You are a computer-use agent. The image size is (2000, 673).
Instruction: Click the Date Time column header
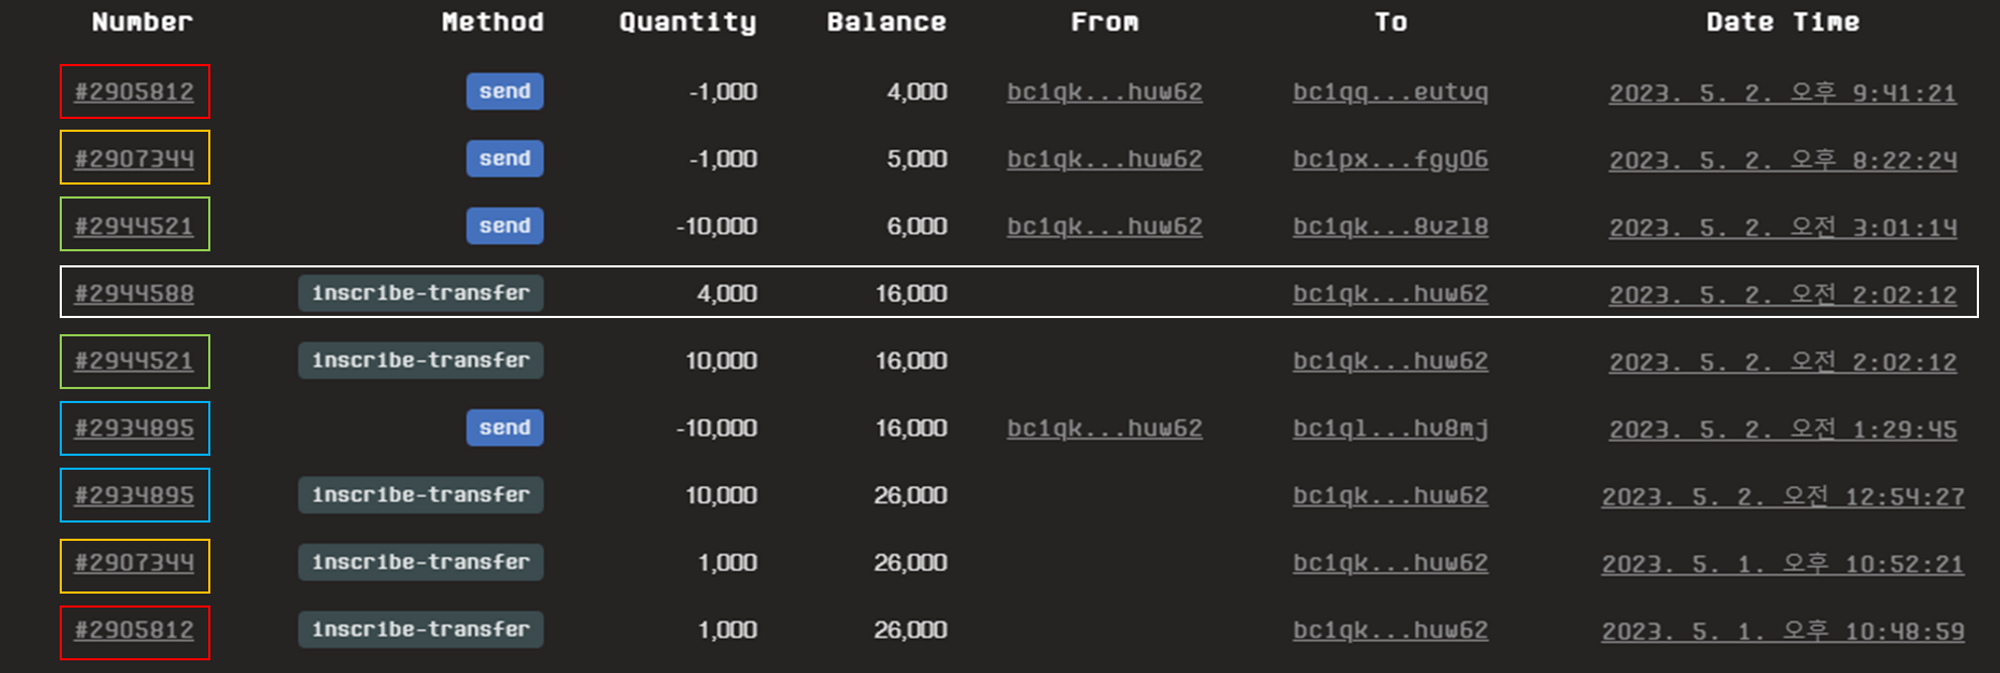click(1782, 22)
